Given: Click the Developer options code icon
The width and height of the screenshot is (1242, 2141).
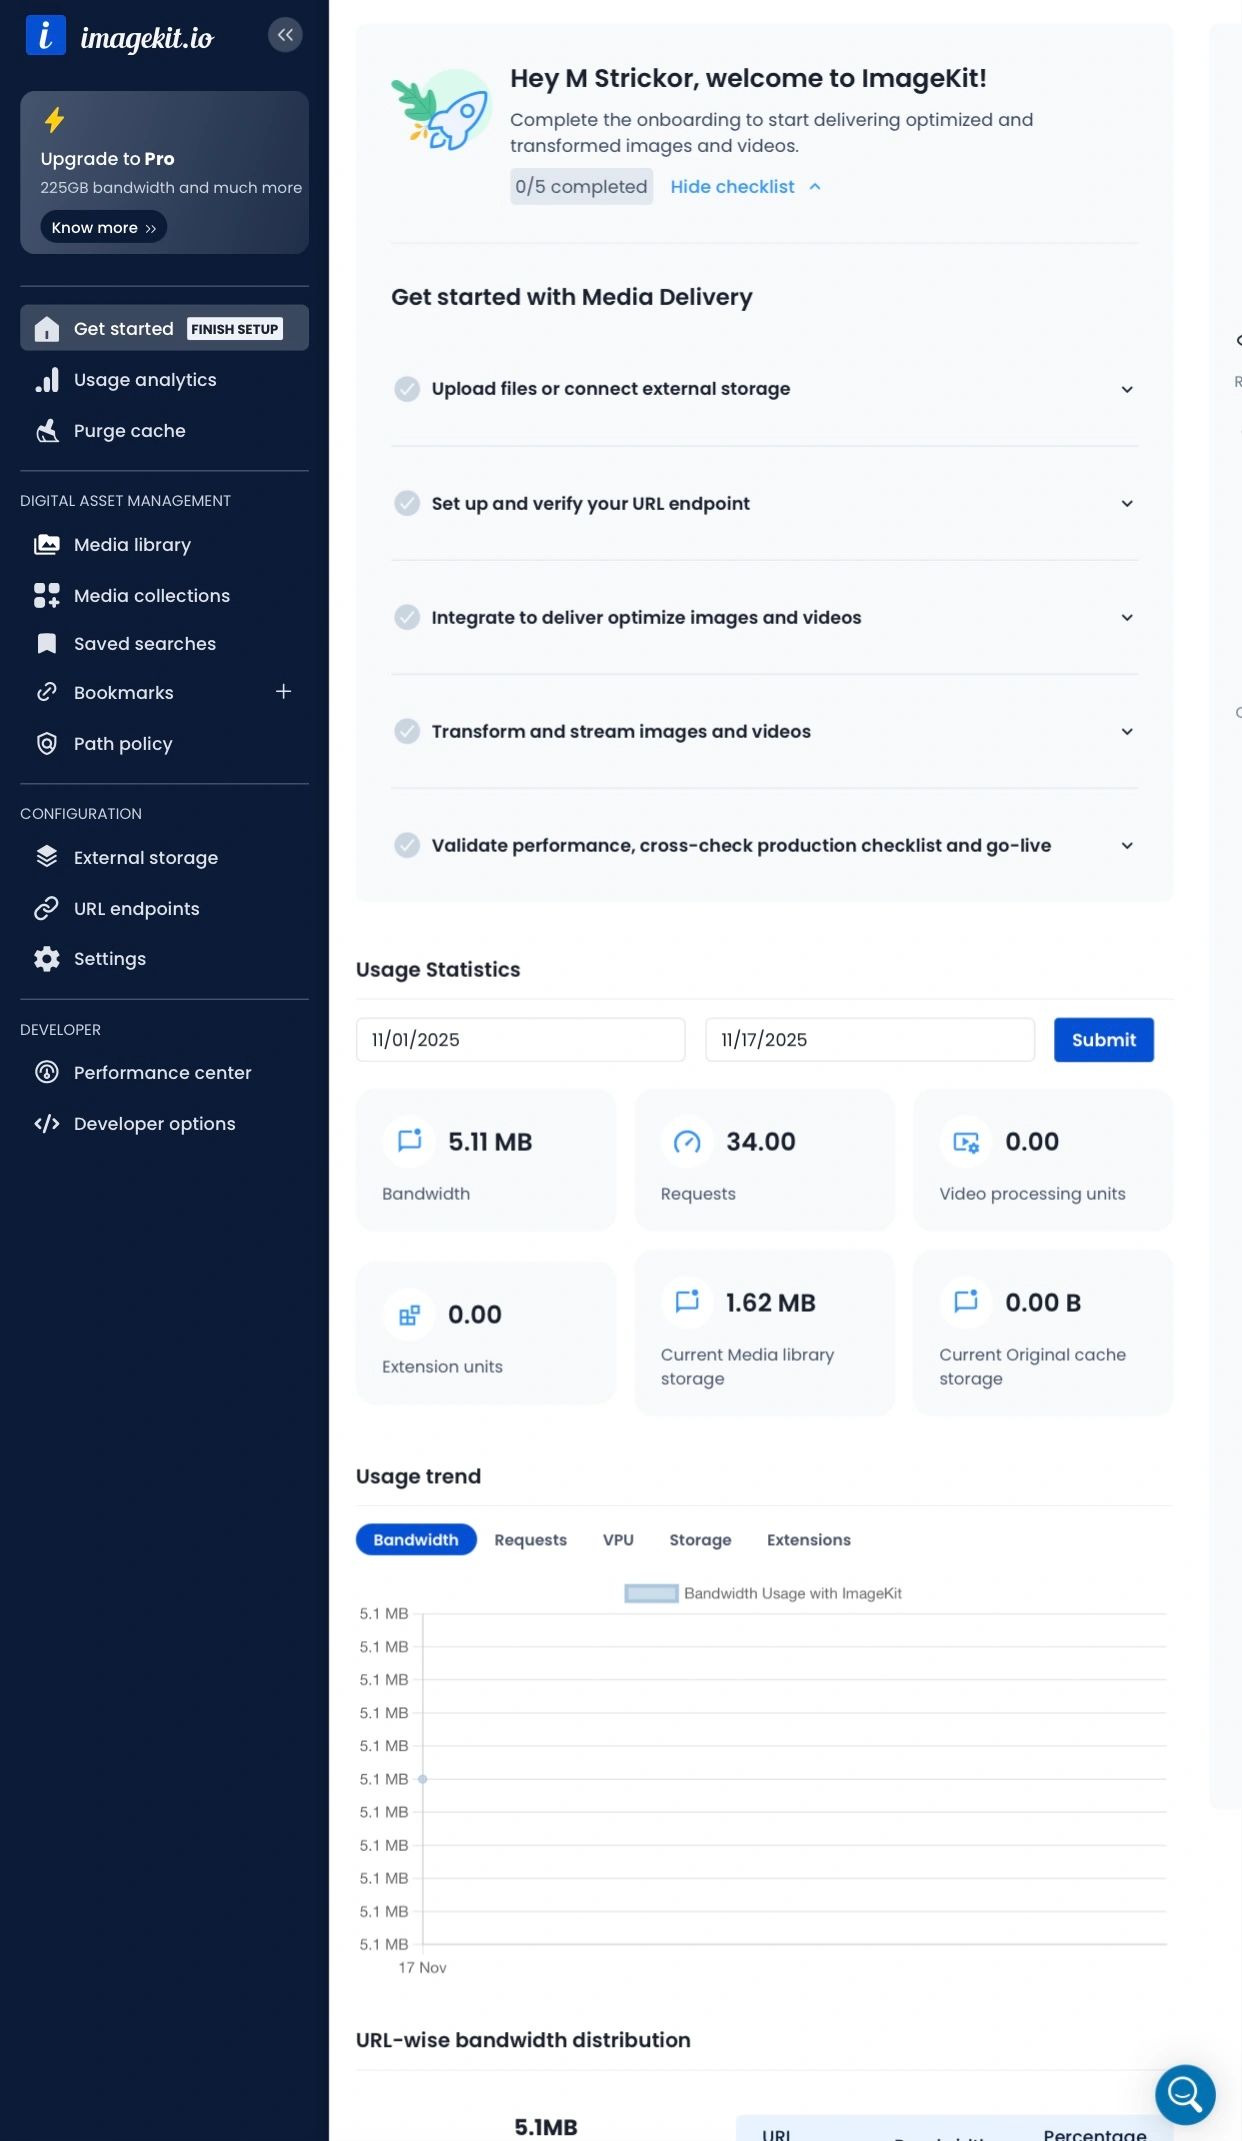Looking at the screenshot, I should (x=47, y=1124).
